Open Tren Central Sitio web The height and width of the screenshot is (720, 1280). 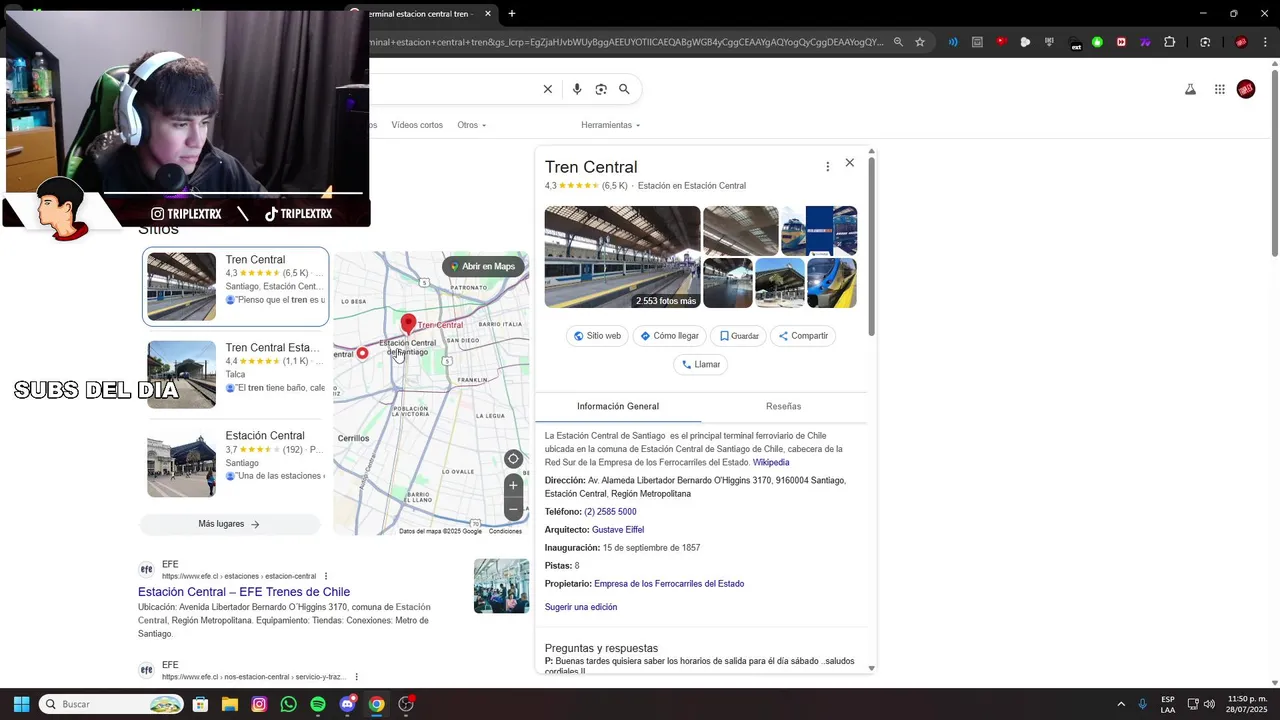point(597,336)
